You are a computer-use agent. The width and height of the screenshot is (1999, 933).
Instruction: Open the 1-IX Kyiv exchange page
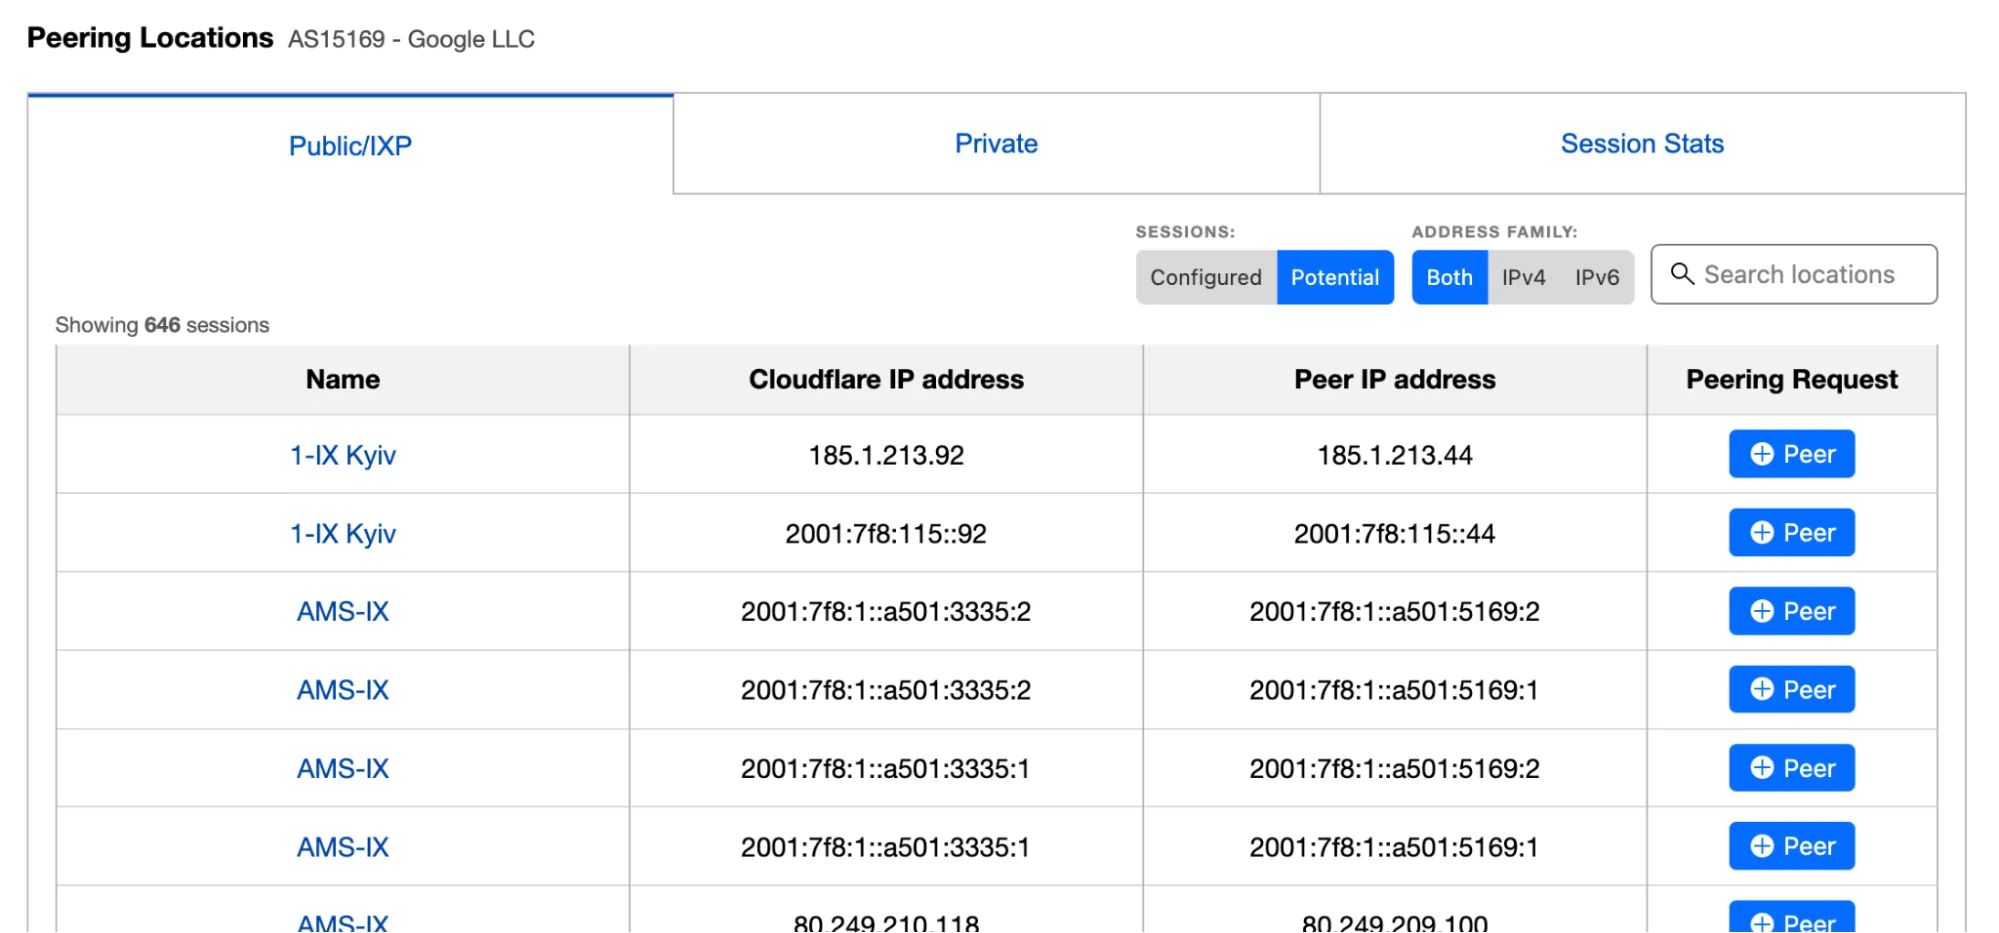[342, 454]
